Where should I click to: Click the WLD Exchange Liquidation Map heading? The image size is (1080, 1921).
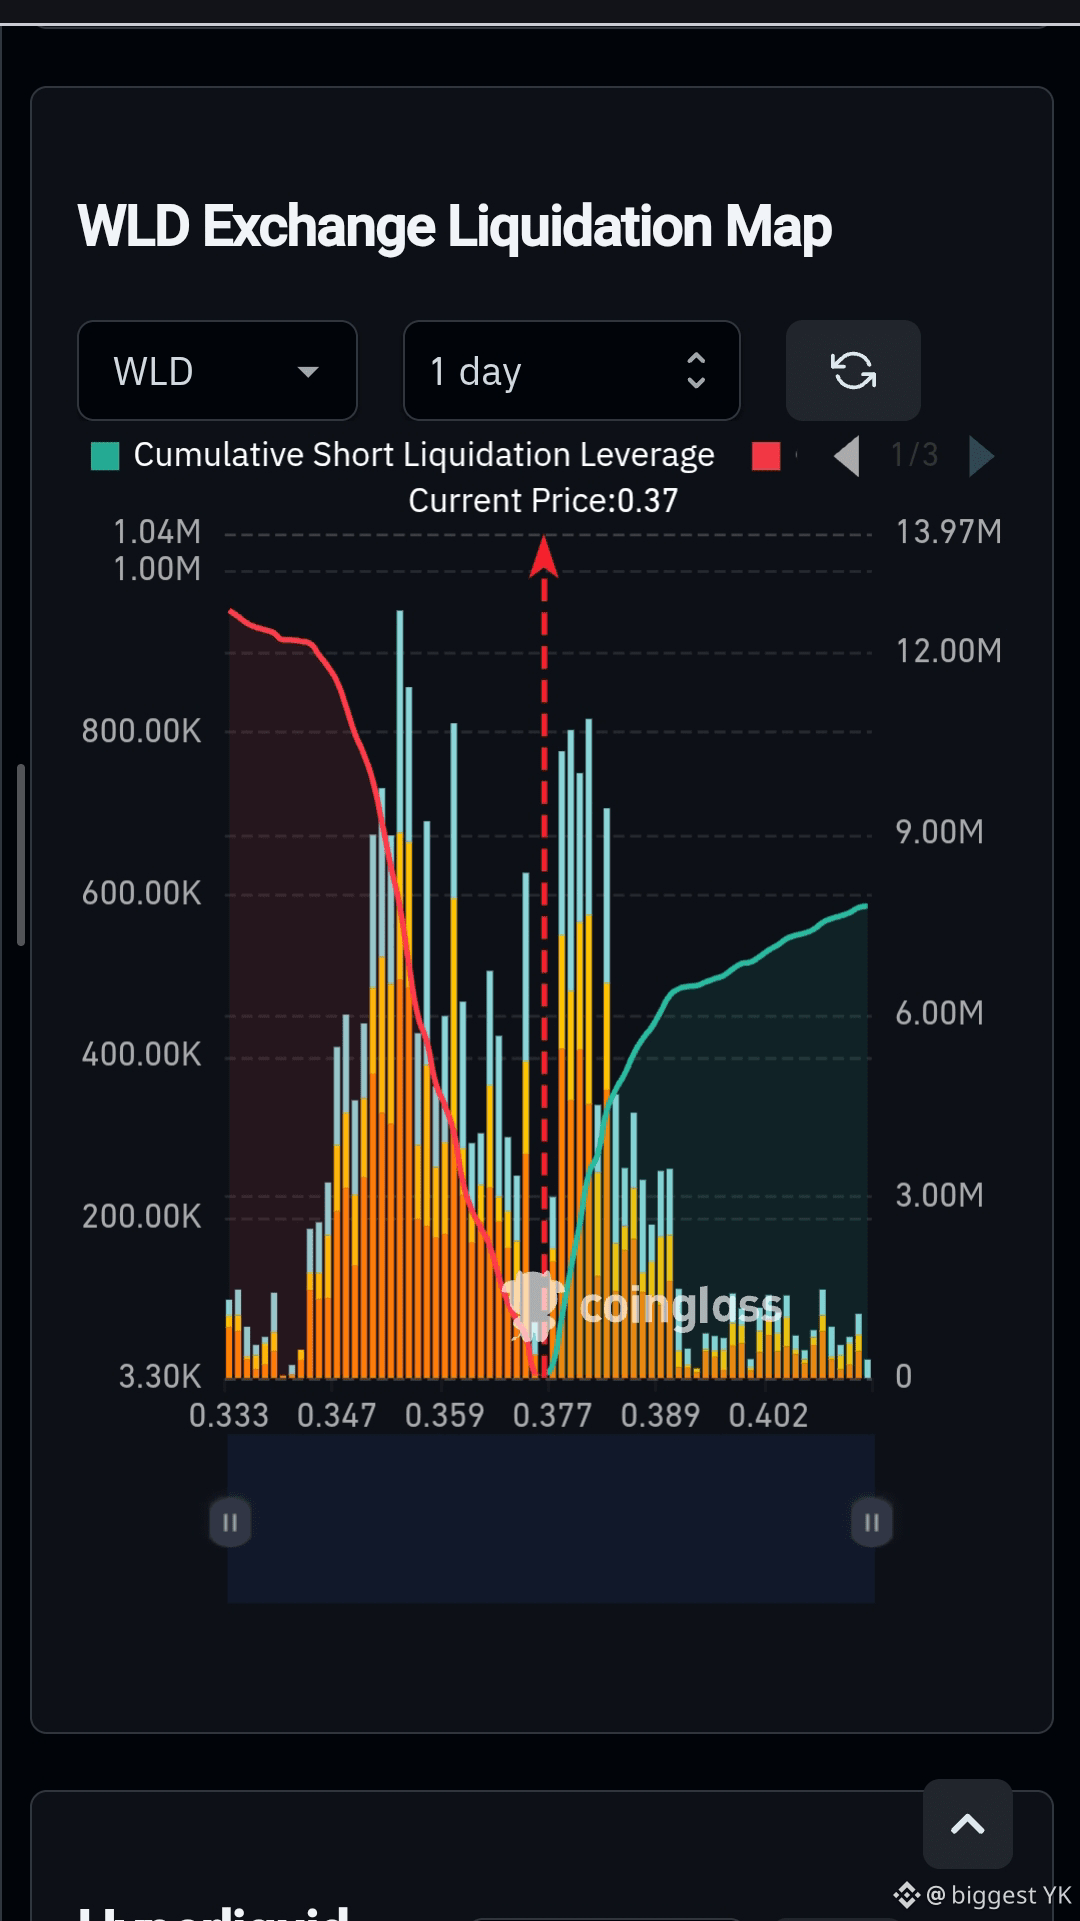(x=455, y=227)
